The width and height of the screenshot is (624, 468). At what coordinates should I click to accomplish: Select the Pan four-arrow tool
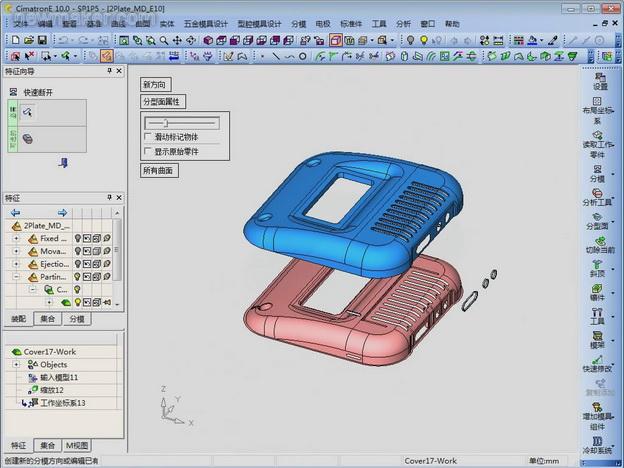(177, 40)
